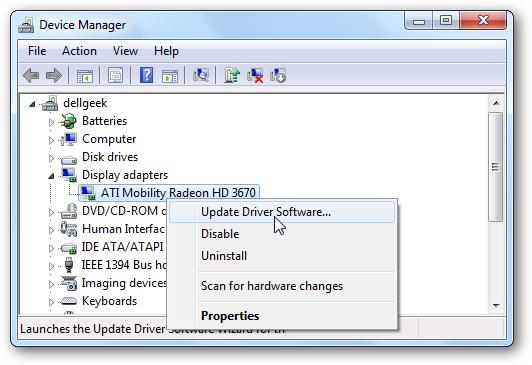The width and height of the screenshot is (532, 365).
Task: Click the Disable device toolbar icon
Action: pyautogui.click(x=278, y=75)
